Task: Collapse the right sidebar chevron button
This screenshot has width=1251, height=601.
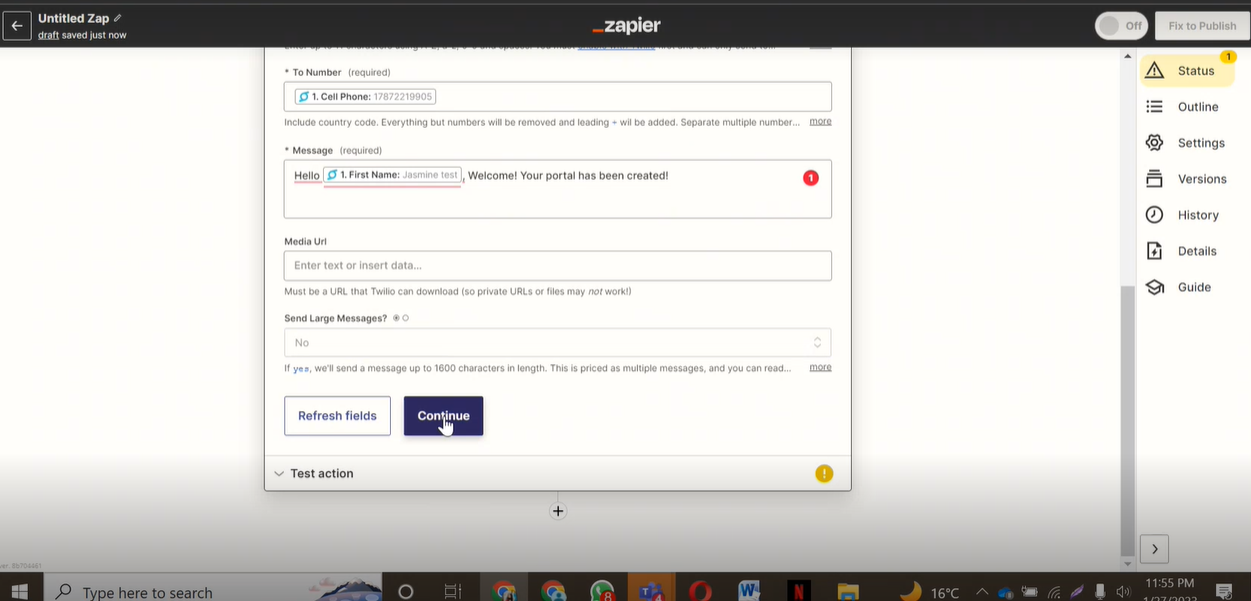Action: pyautogui.click(x=1154, y=549)
